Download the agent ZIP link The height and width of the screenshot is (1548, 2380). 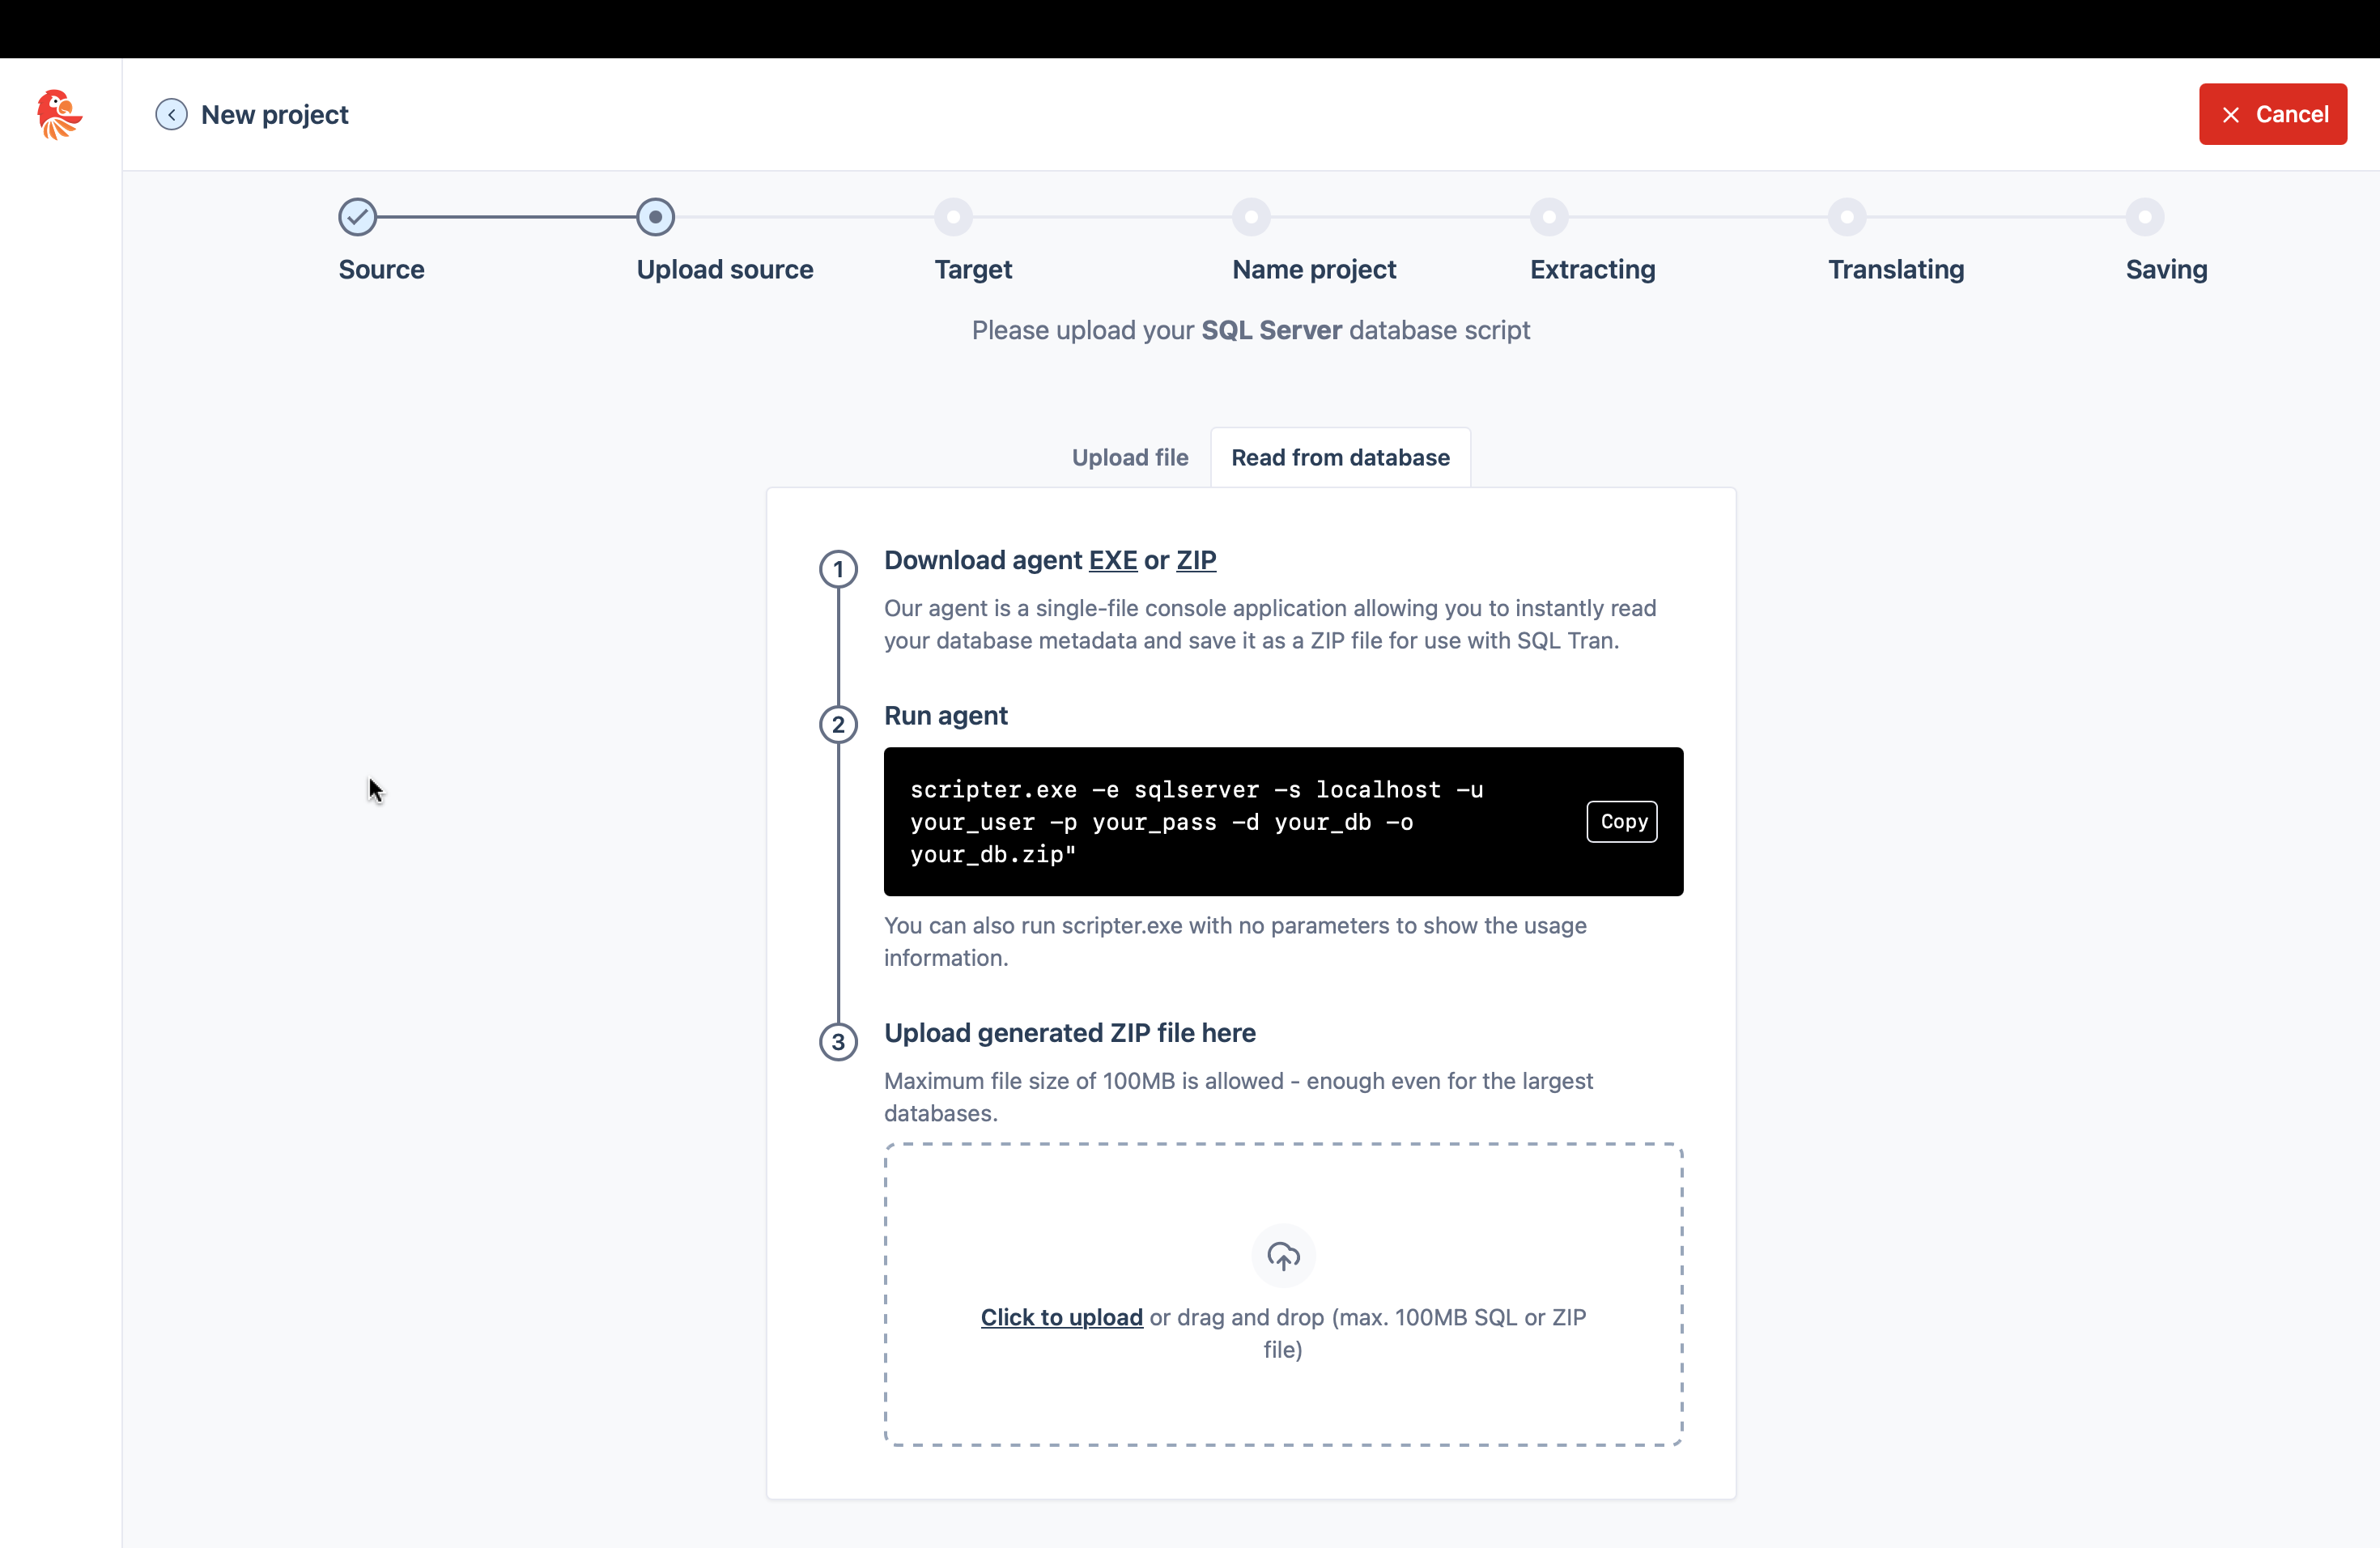click(x=1196, y=561)
